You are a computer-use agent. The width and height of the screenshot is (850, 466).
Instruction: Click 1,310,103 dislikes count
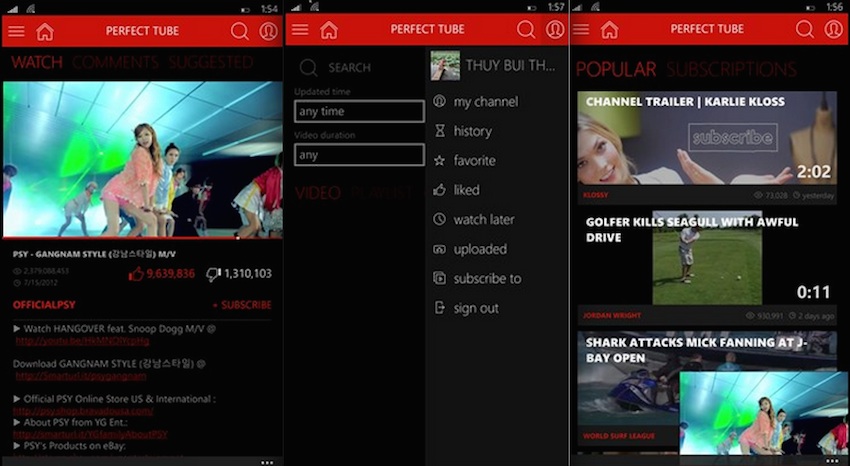point(248,274)
